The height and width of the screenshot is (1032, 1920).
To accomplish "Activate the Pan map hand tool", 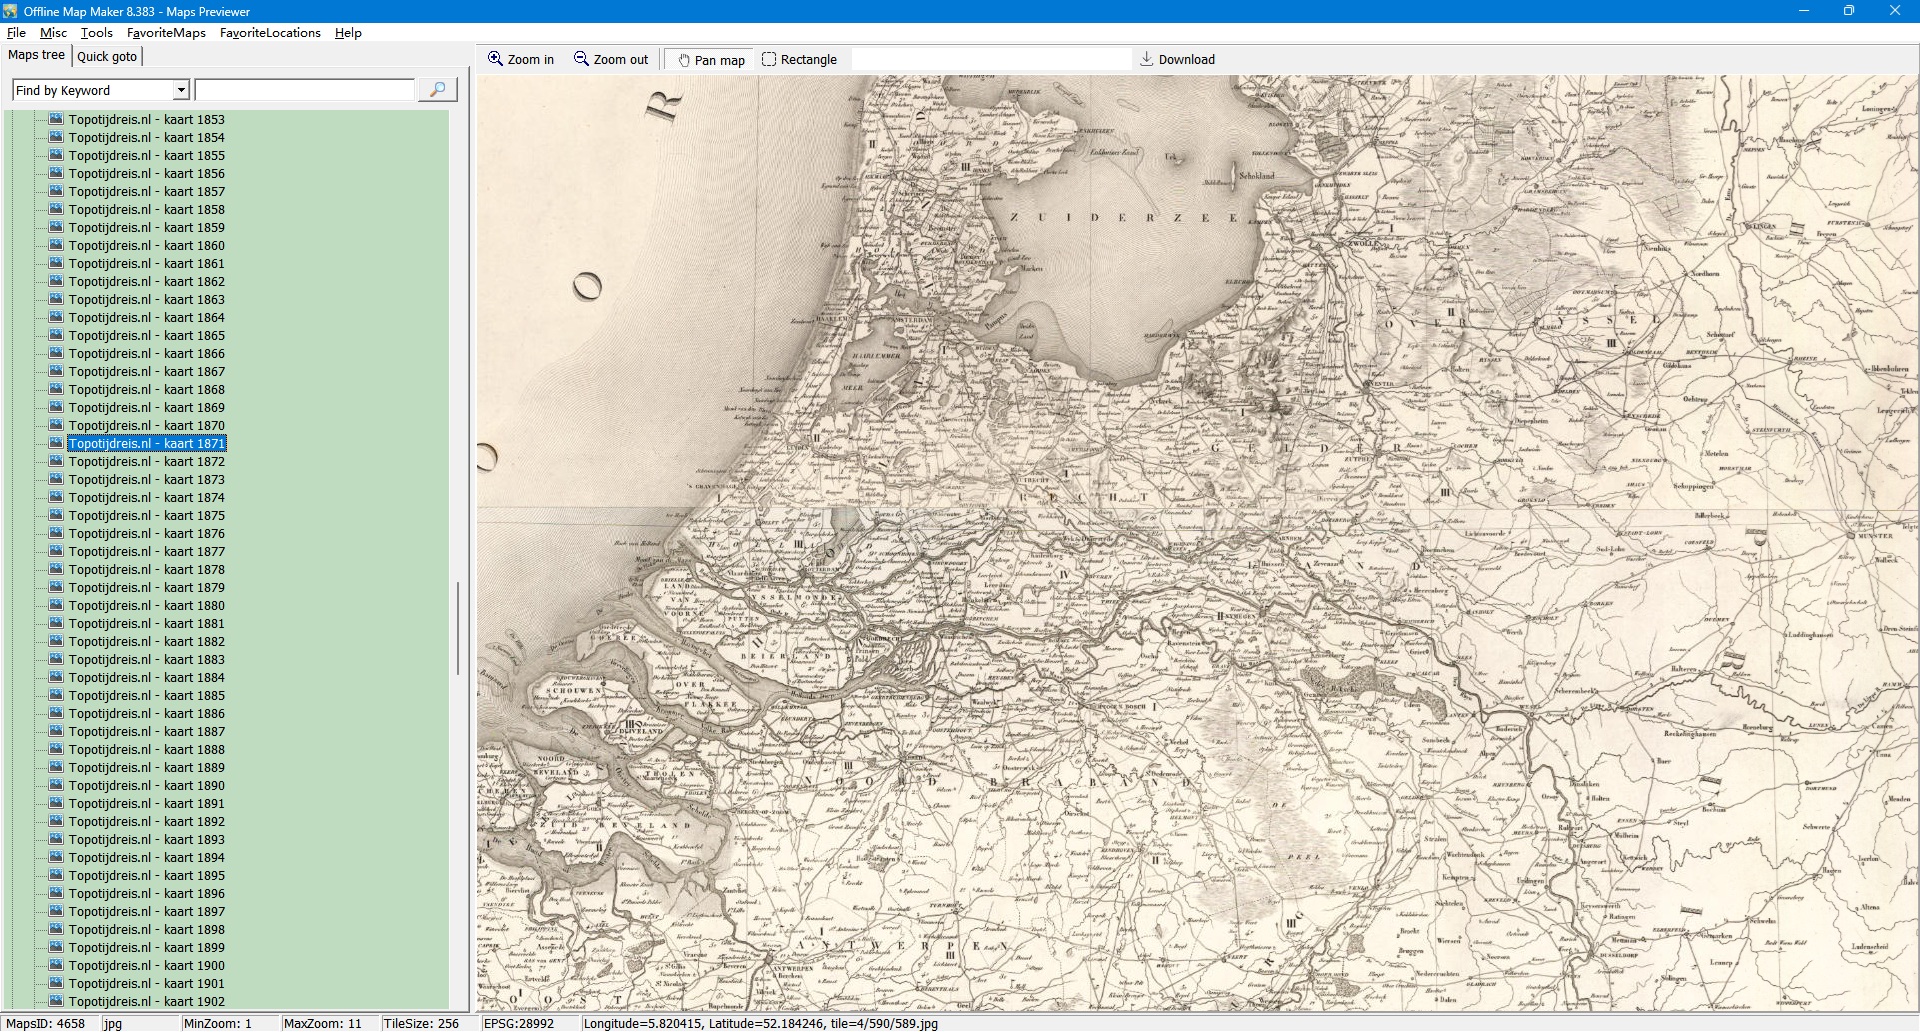I will point(684,60).
